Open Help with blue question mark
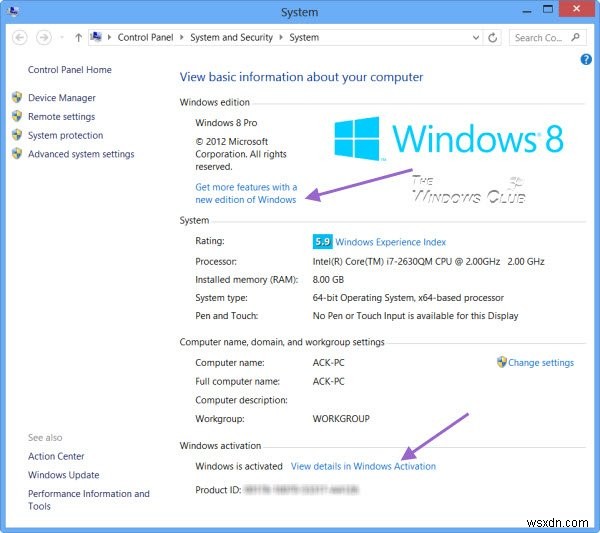This screenshot has height=533, width=600. 586,59
